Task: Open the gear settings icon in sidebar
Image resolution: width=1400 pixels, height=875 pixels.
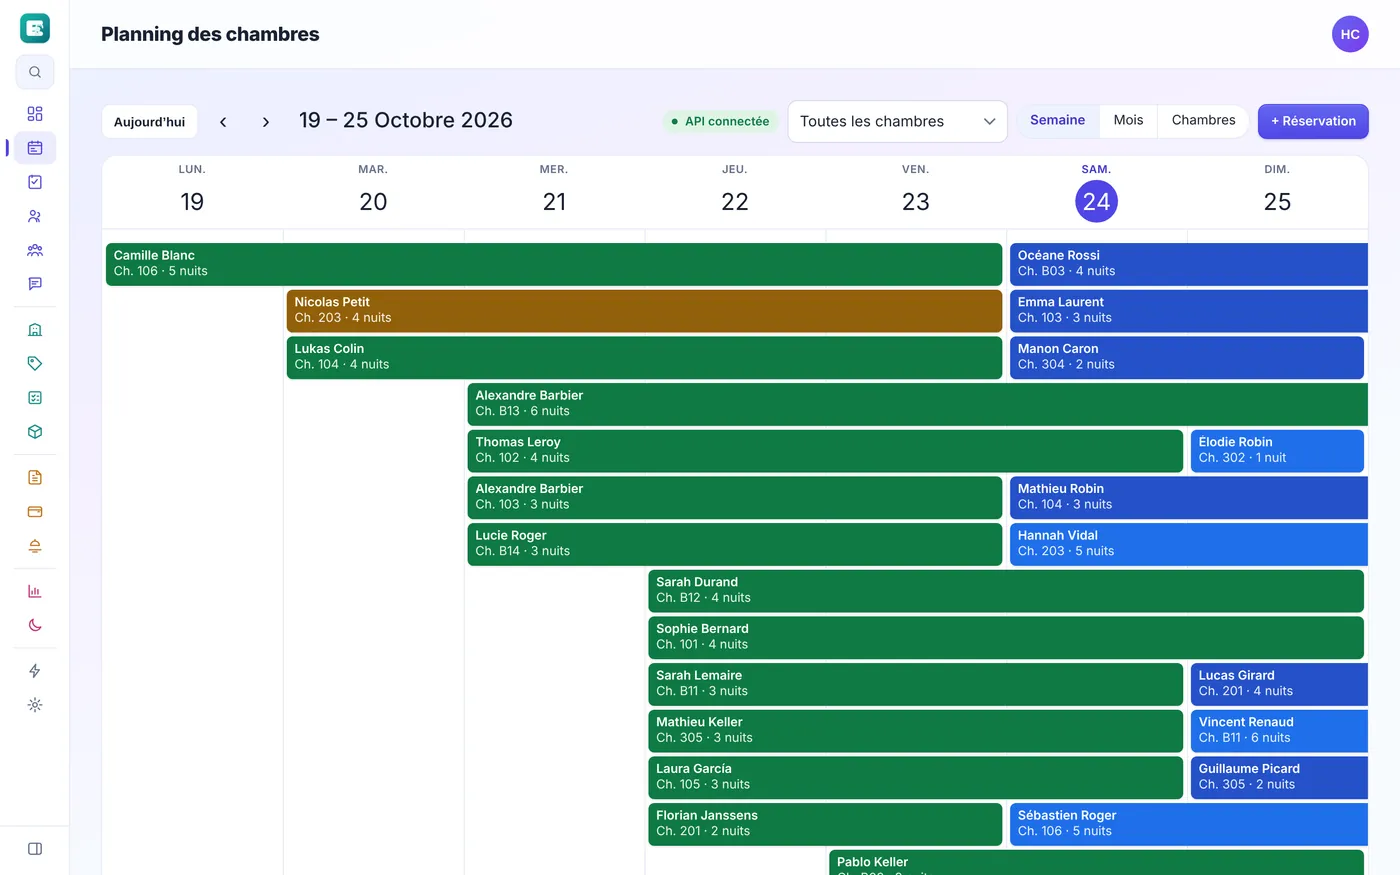Action: (x=35, y=705)
